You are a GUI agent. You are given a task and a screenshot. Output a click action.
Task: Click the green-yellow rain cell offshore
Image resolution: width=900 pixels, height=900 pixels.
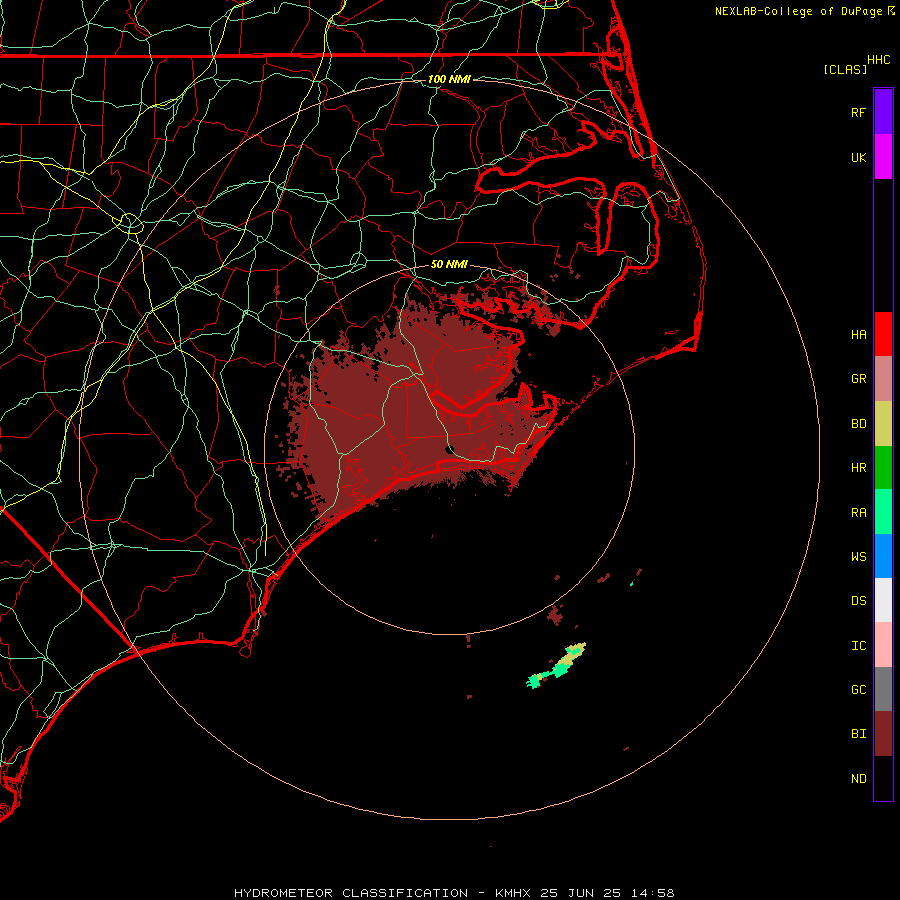(557, 666)
